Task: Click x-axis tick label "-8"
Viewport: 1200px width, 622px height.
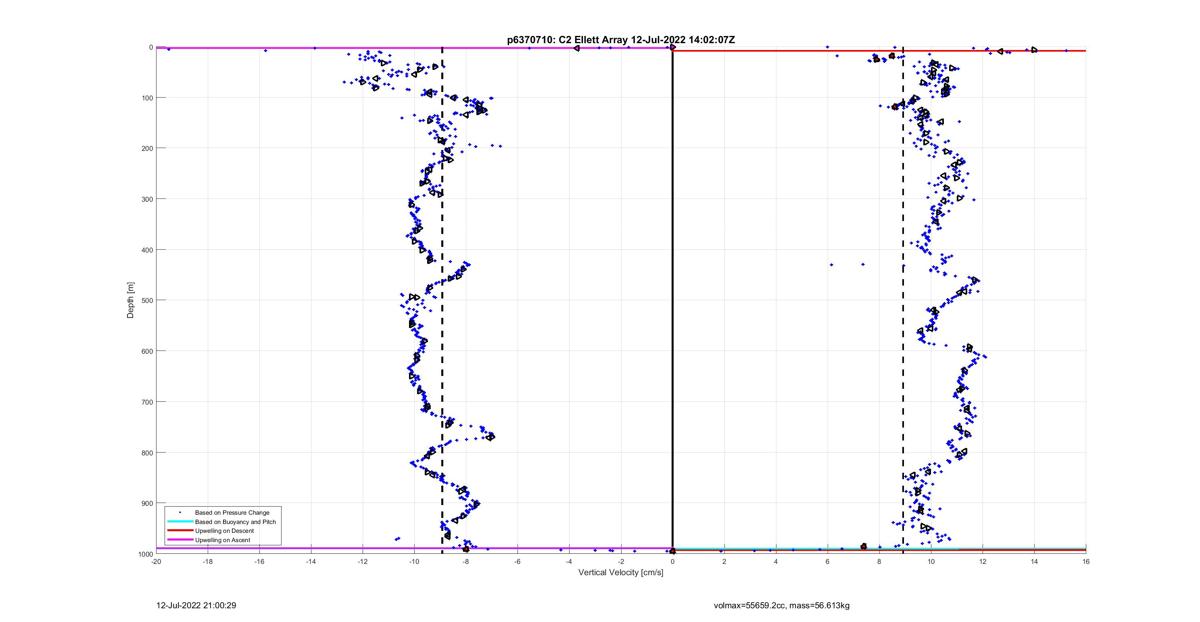Action: click(466, 562)
